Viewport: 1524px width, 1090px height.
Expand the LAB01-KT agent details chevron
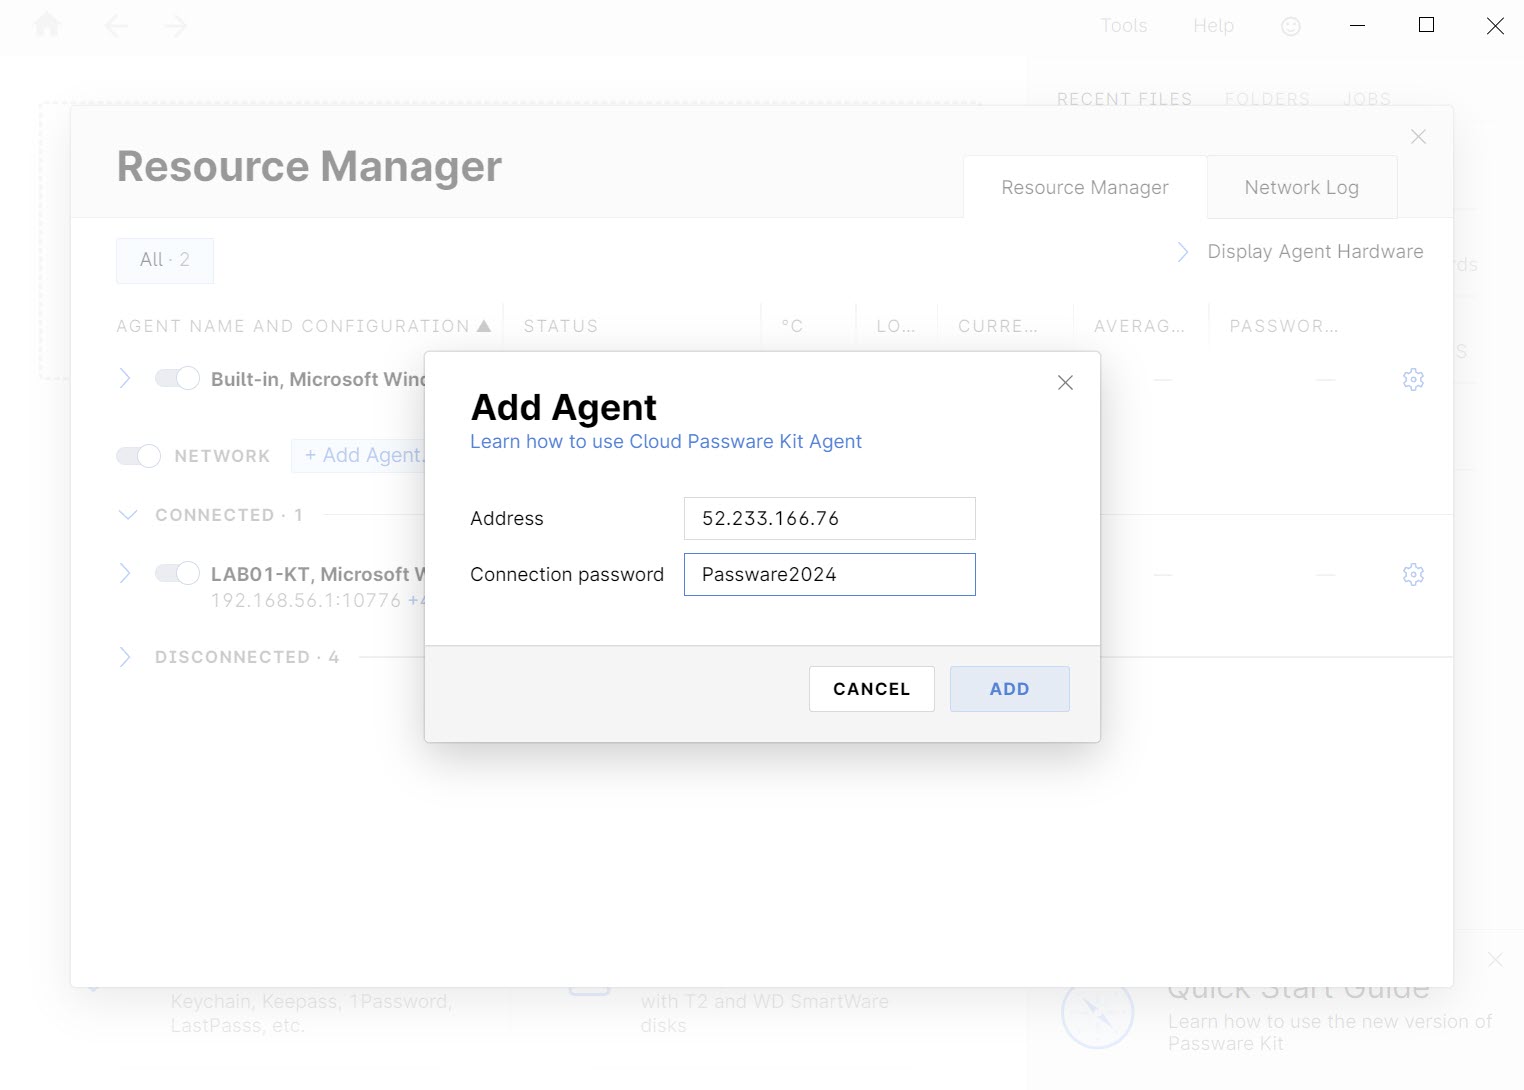click(125, 573)
